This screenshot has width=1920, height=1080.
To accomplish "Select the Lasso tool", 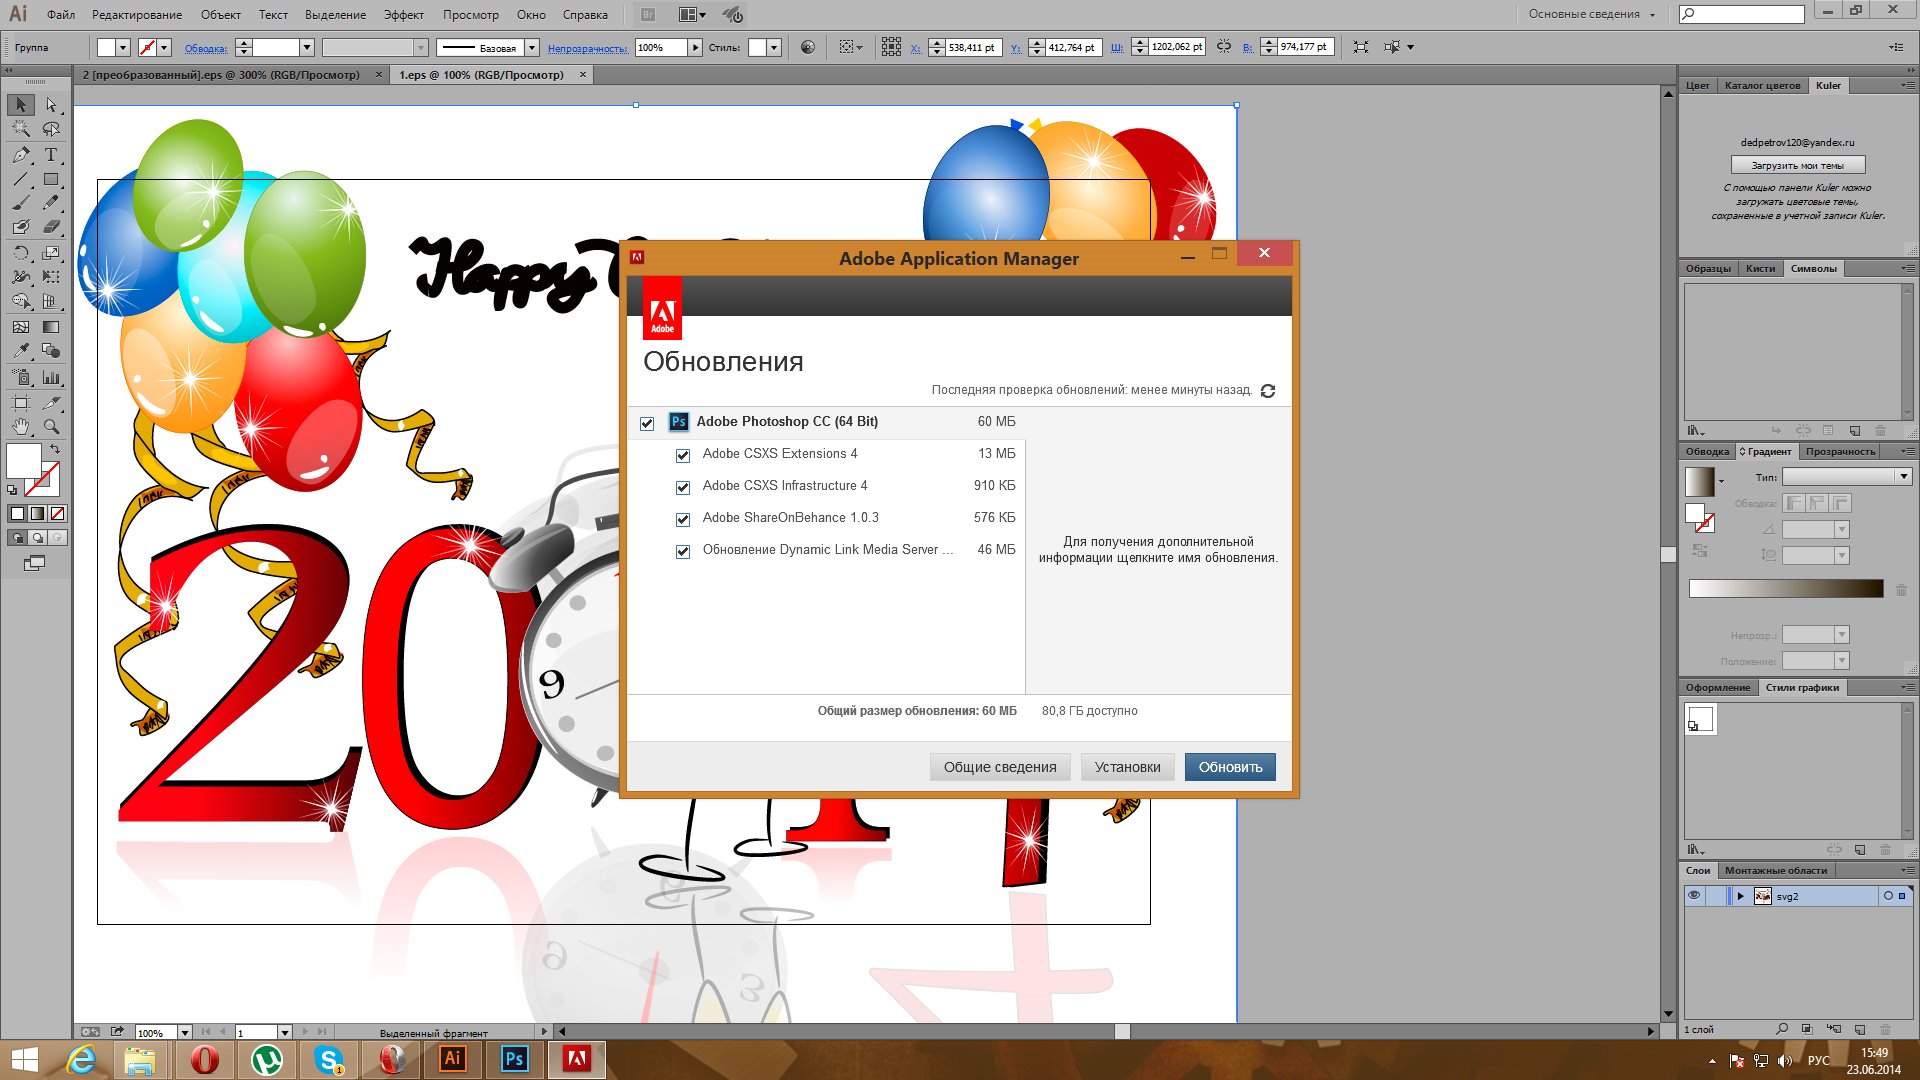I will coord(51,129).
